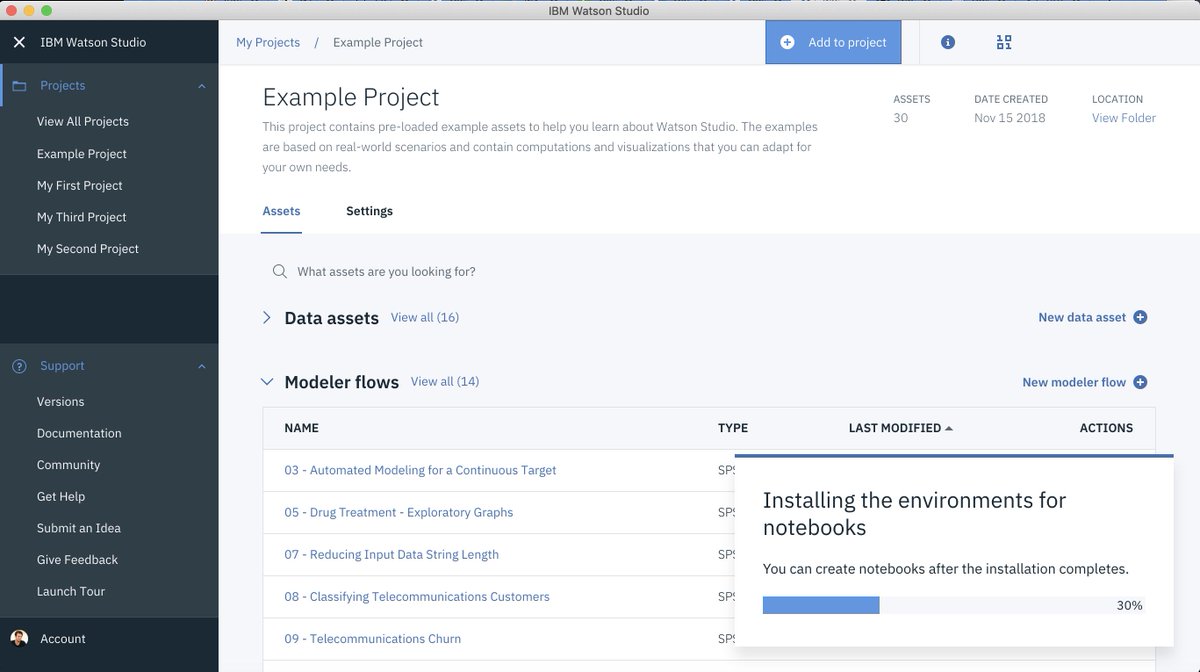Select Example Project in sidebar
Viewport: 1200px width, 672px height.
coord(82,154)
